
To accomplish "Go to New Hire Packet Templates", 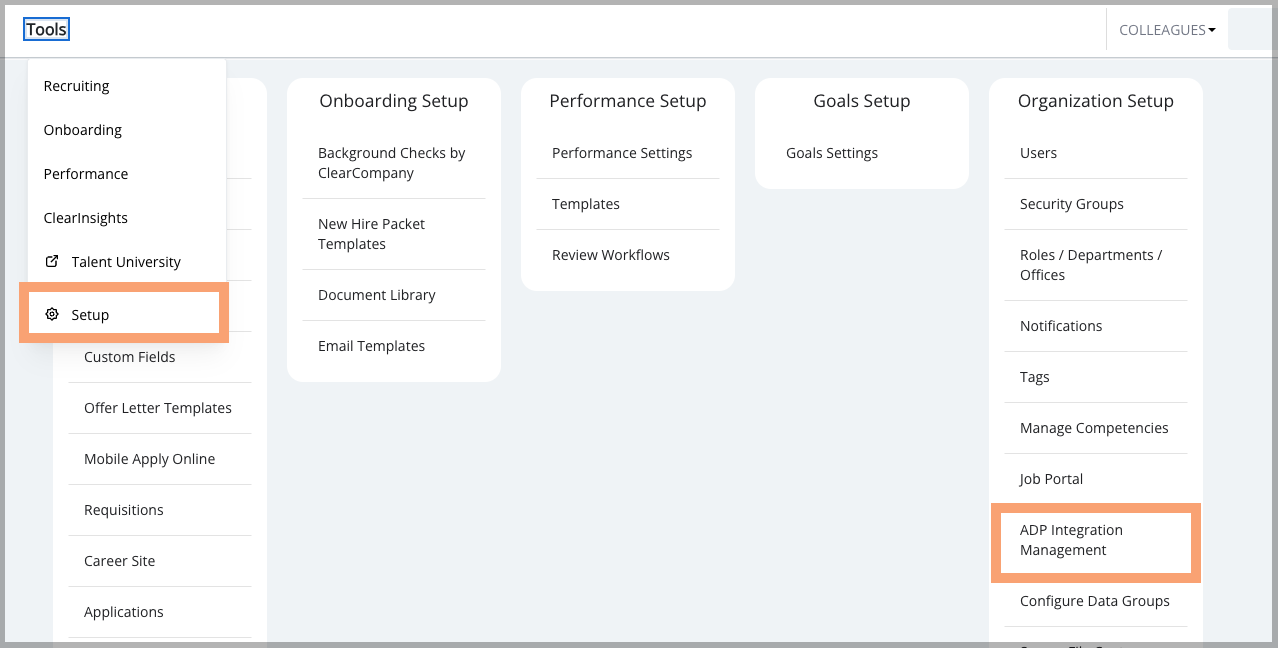I will (372, 234).
